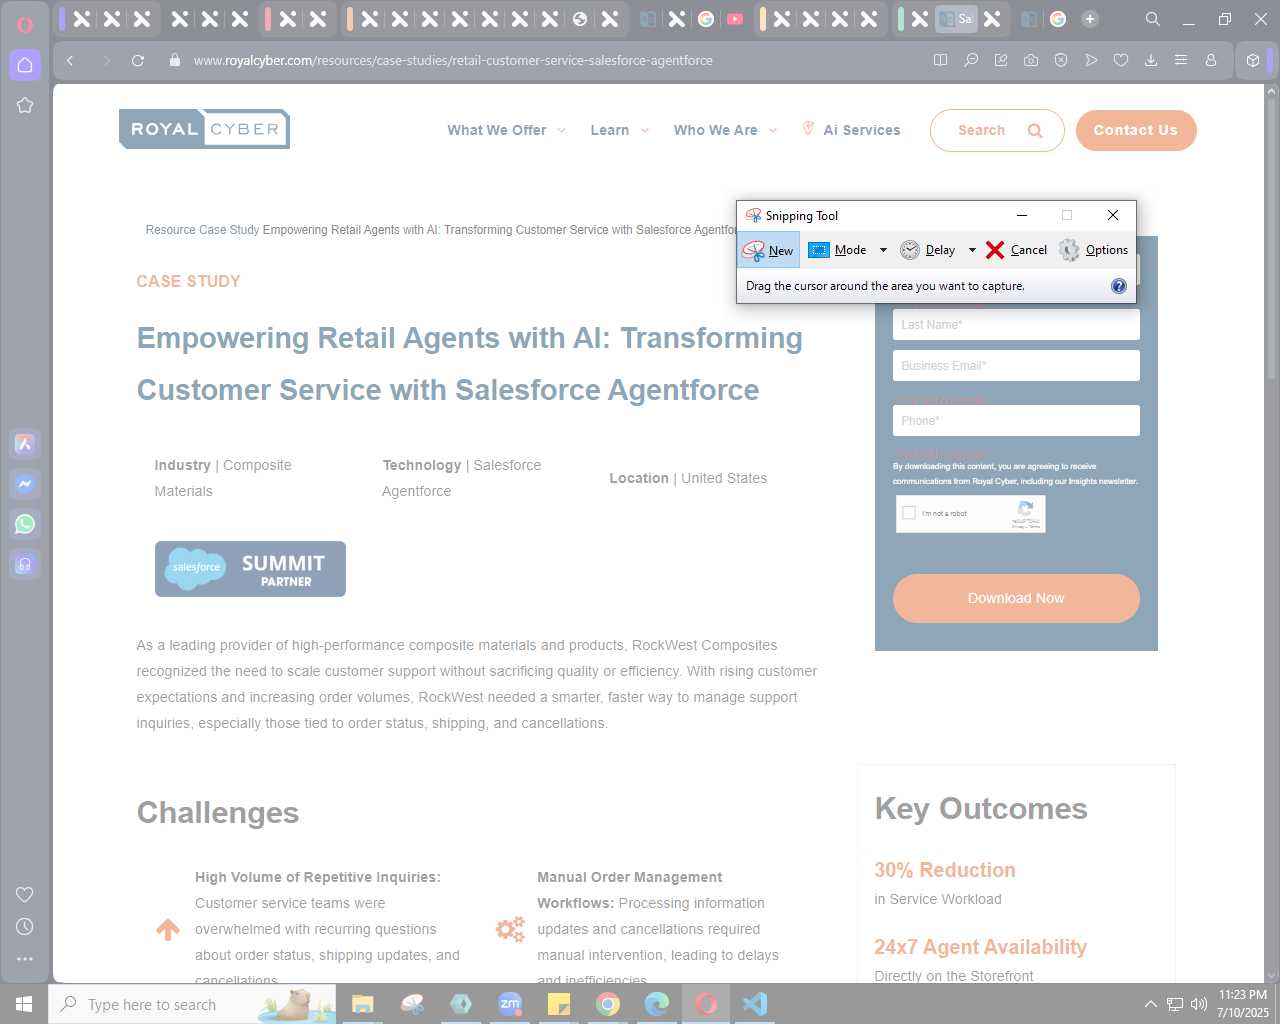This screenshot has width=1280, height=1024.
Task: Click the Contact Us button
Action: (x=1136, y=130)
